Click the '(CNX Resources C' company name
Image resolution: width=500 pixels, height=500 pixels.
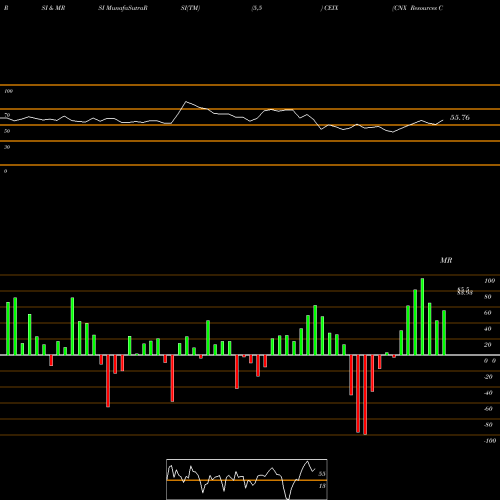tap(418, 8)
